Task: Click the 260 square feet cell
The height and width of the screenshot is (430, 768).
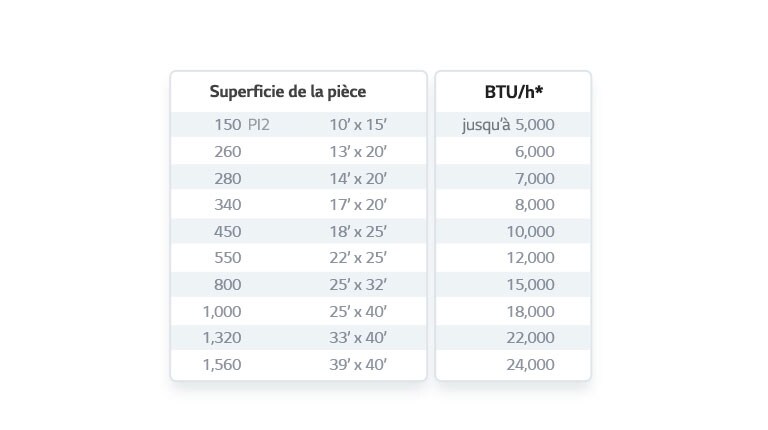Action: point(228,152)
